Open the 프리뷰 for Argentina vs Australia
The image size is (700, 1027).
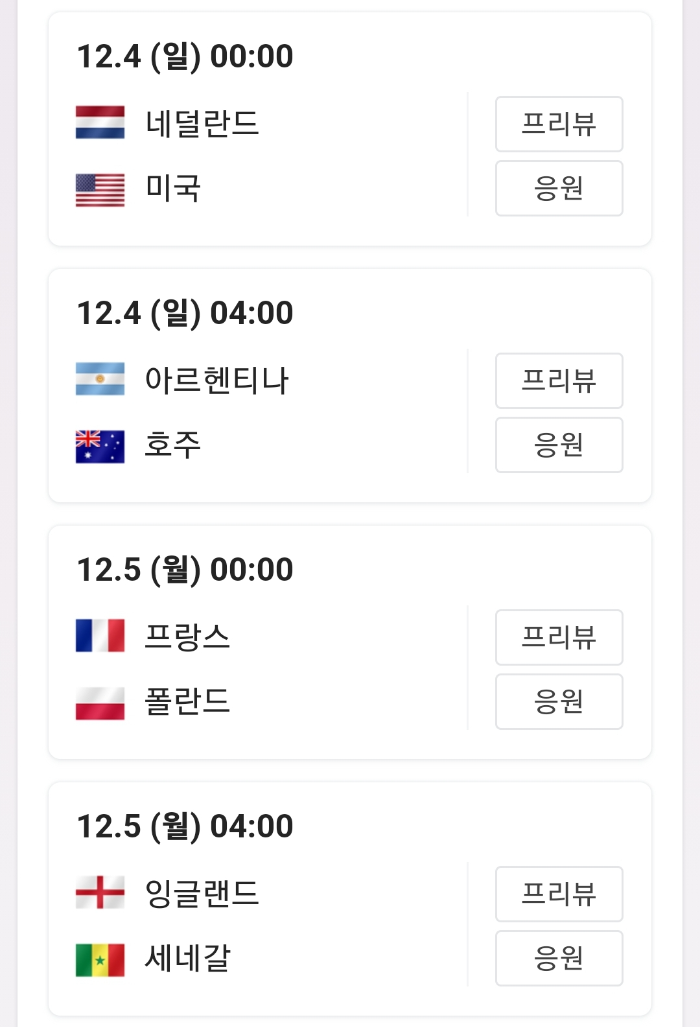pyautogui.click(x=559, y=381)
